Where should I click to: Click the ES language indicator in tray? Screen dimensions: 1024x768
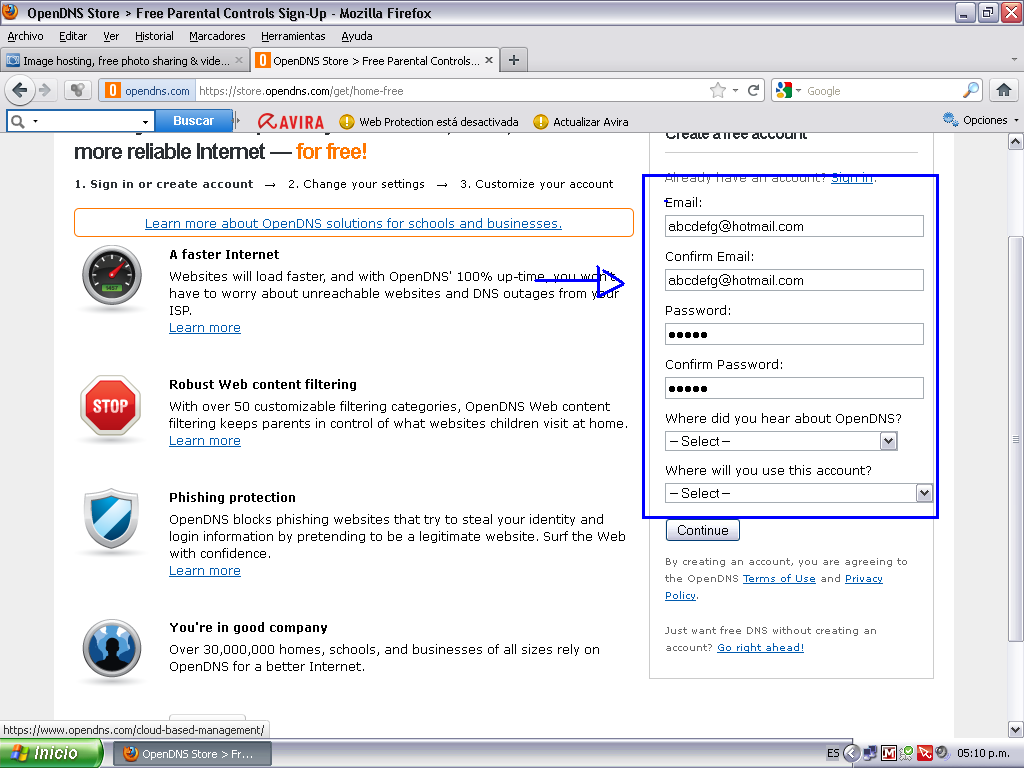(x=833, y=753)
